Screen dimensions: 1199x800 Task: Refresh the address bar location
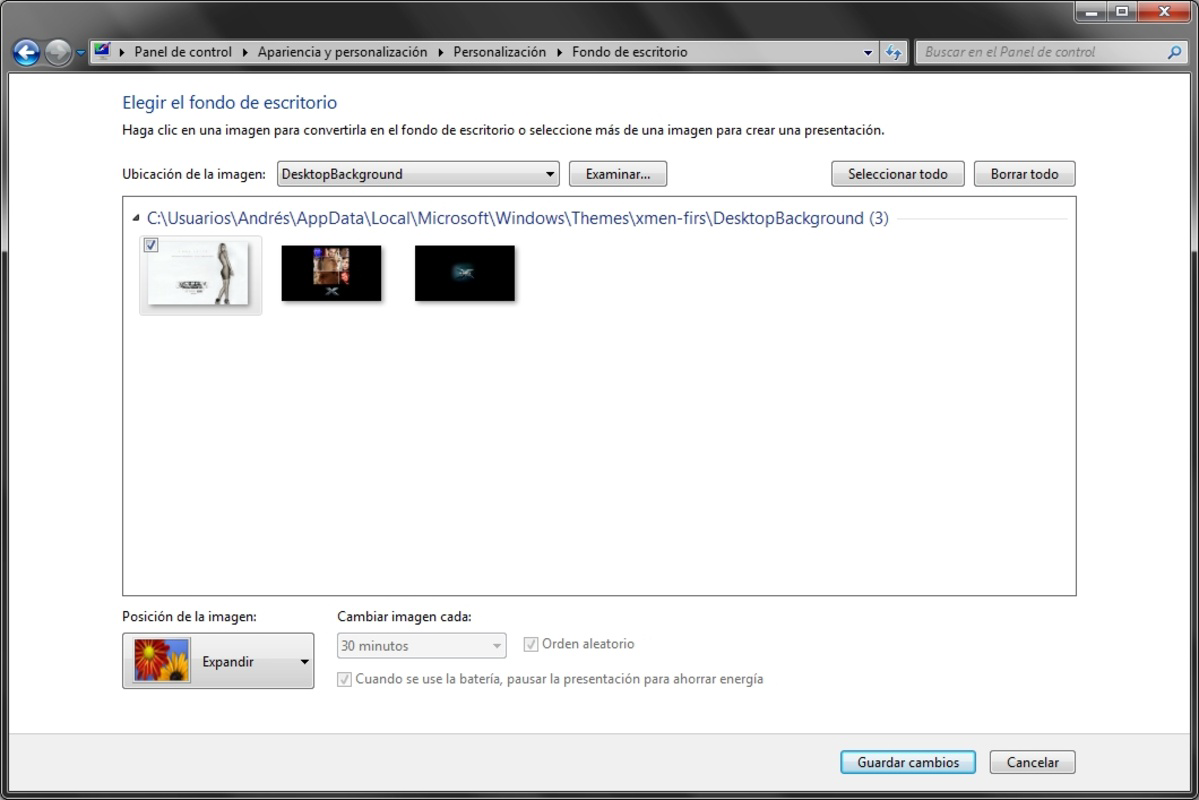(893, 53)
